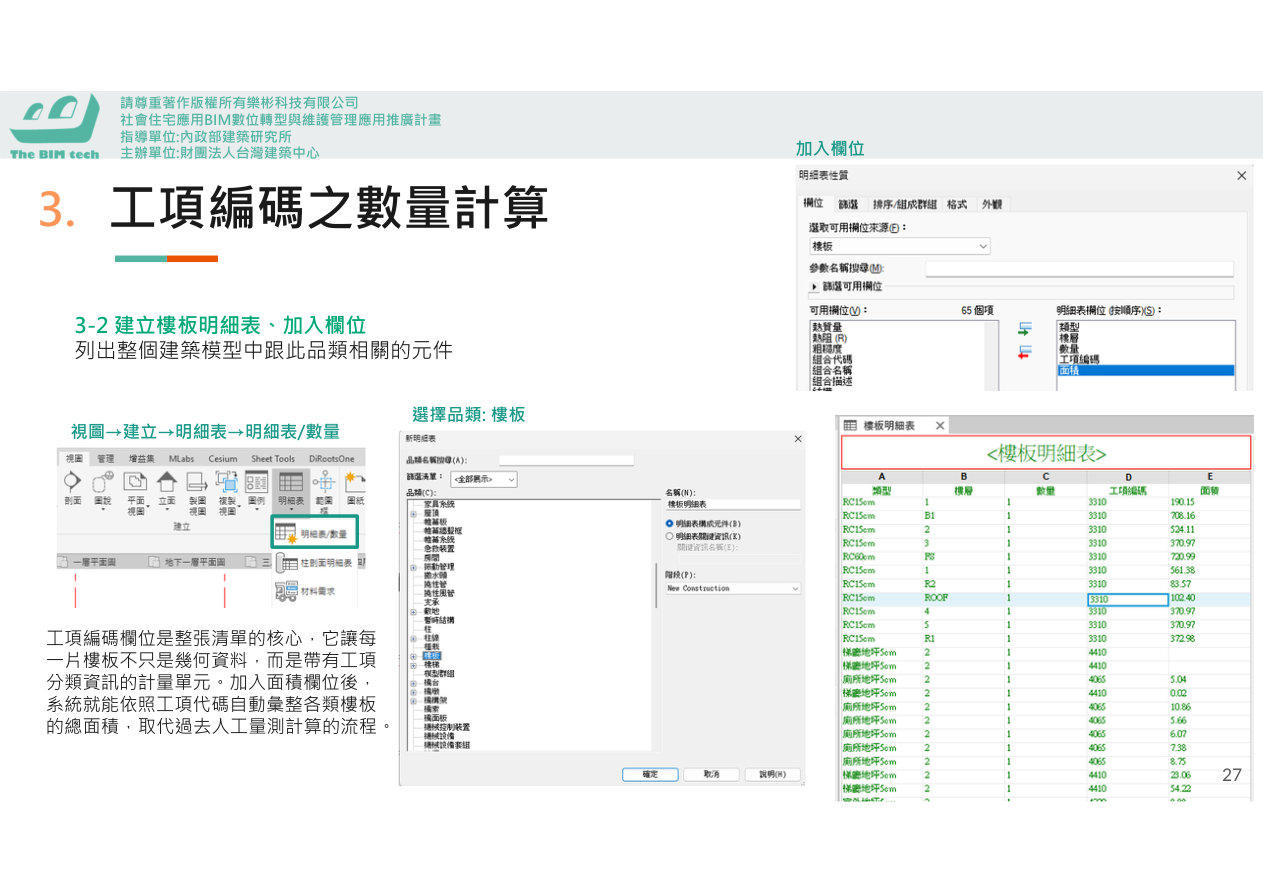
Task: Click the red remove-parameter arrow icon
Action: tap(1024, 351)
